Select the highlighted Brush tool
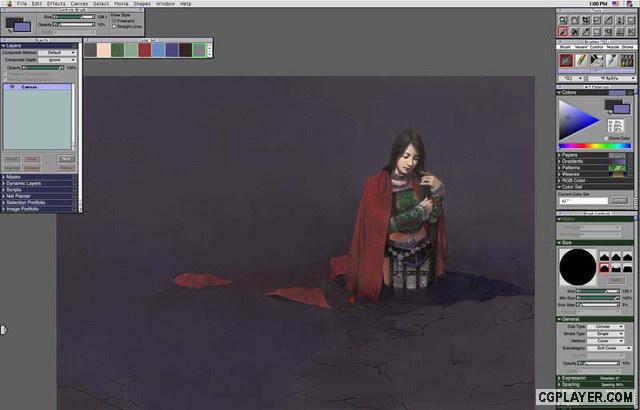This screenshot has width=640, height=410. point(563,31)
